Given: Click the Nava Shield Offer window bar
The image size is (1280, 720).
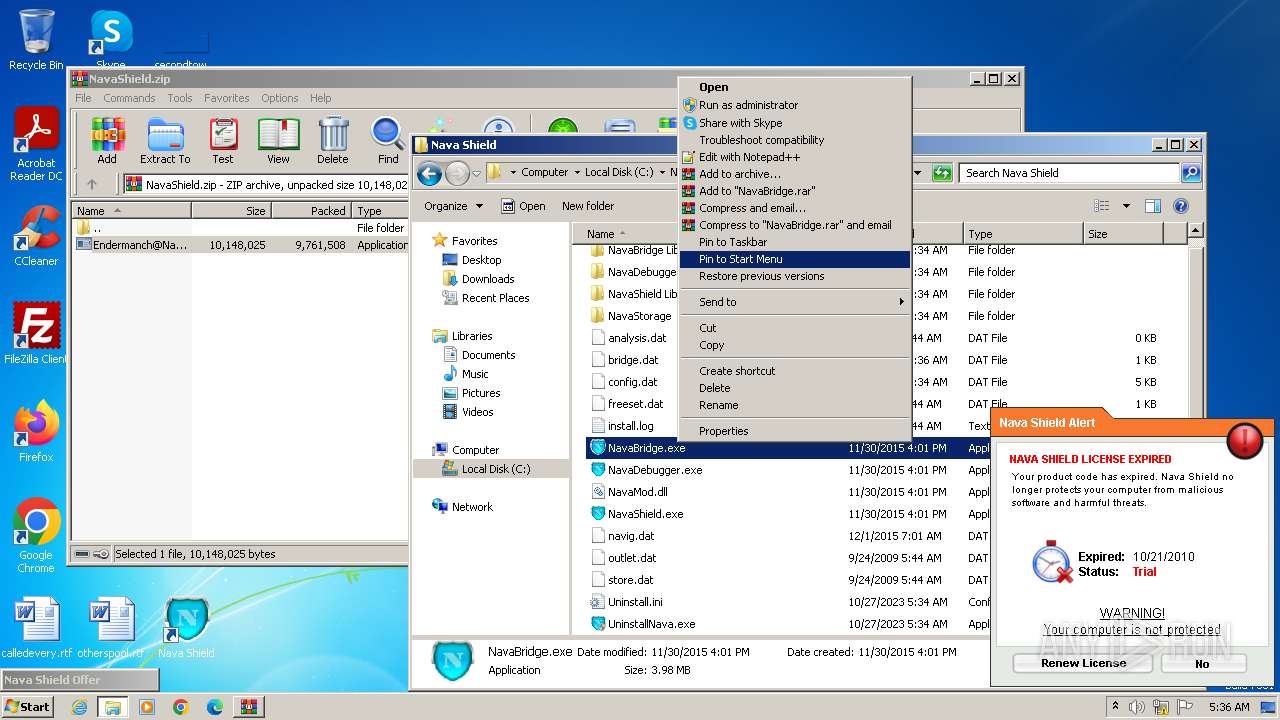Looking at the screenshot, I should [80, 680].
